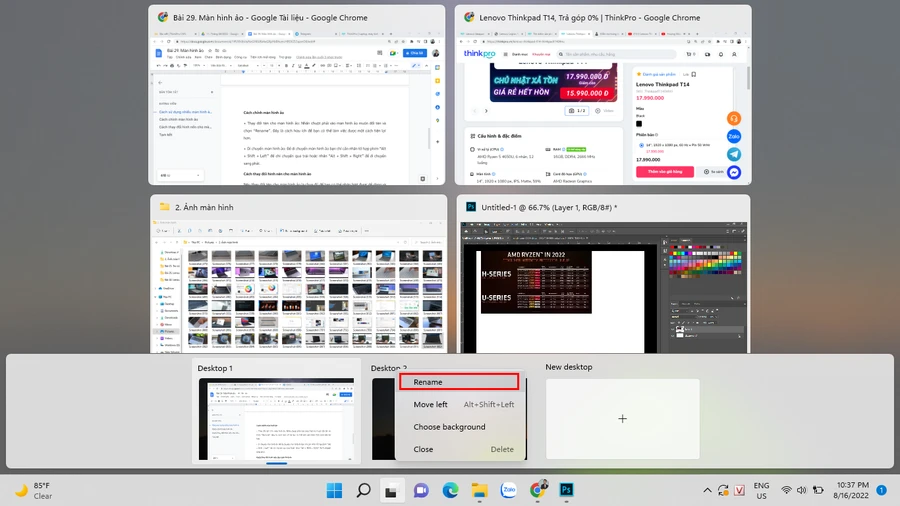Open the Photoshop Untitled-1 window preview
Image resolution: width=900 pixels, height=506 pixels.
click(603, 274)
